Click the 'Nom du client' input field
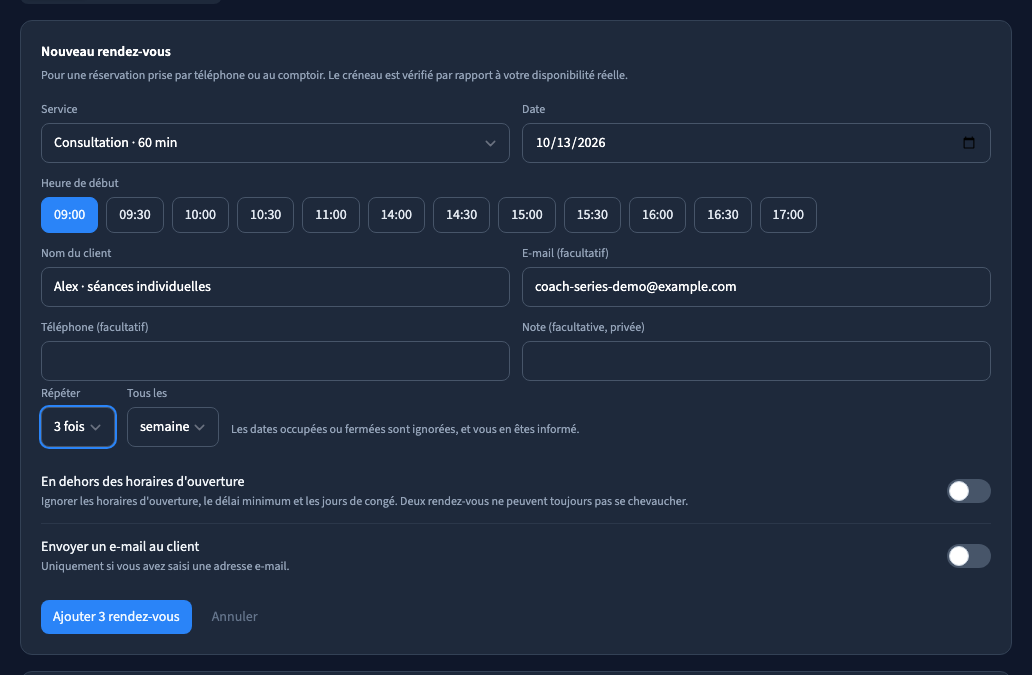This screenshot has height=675, width=1032. [275, 287]
